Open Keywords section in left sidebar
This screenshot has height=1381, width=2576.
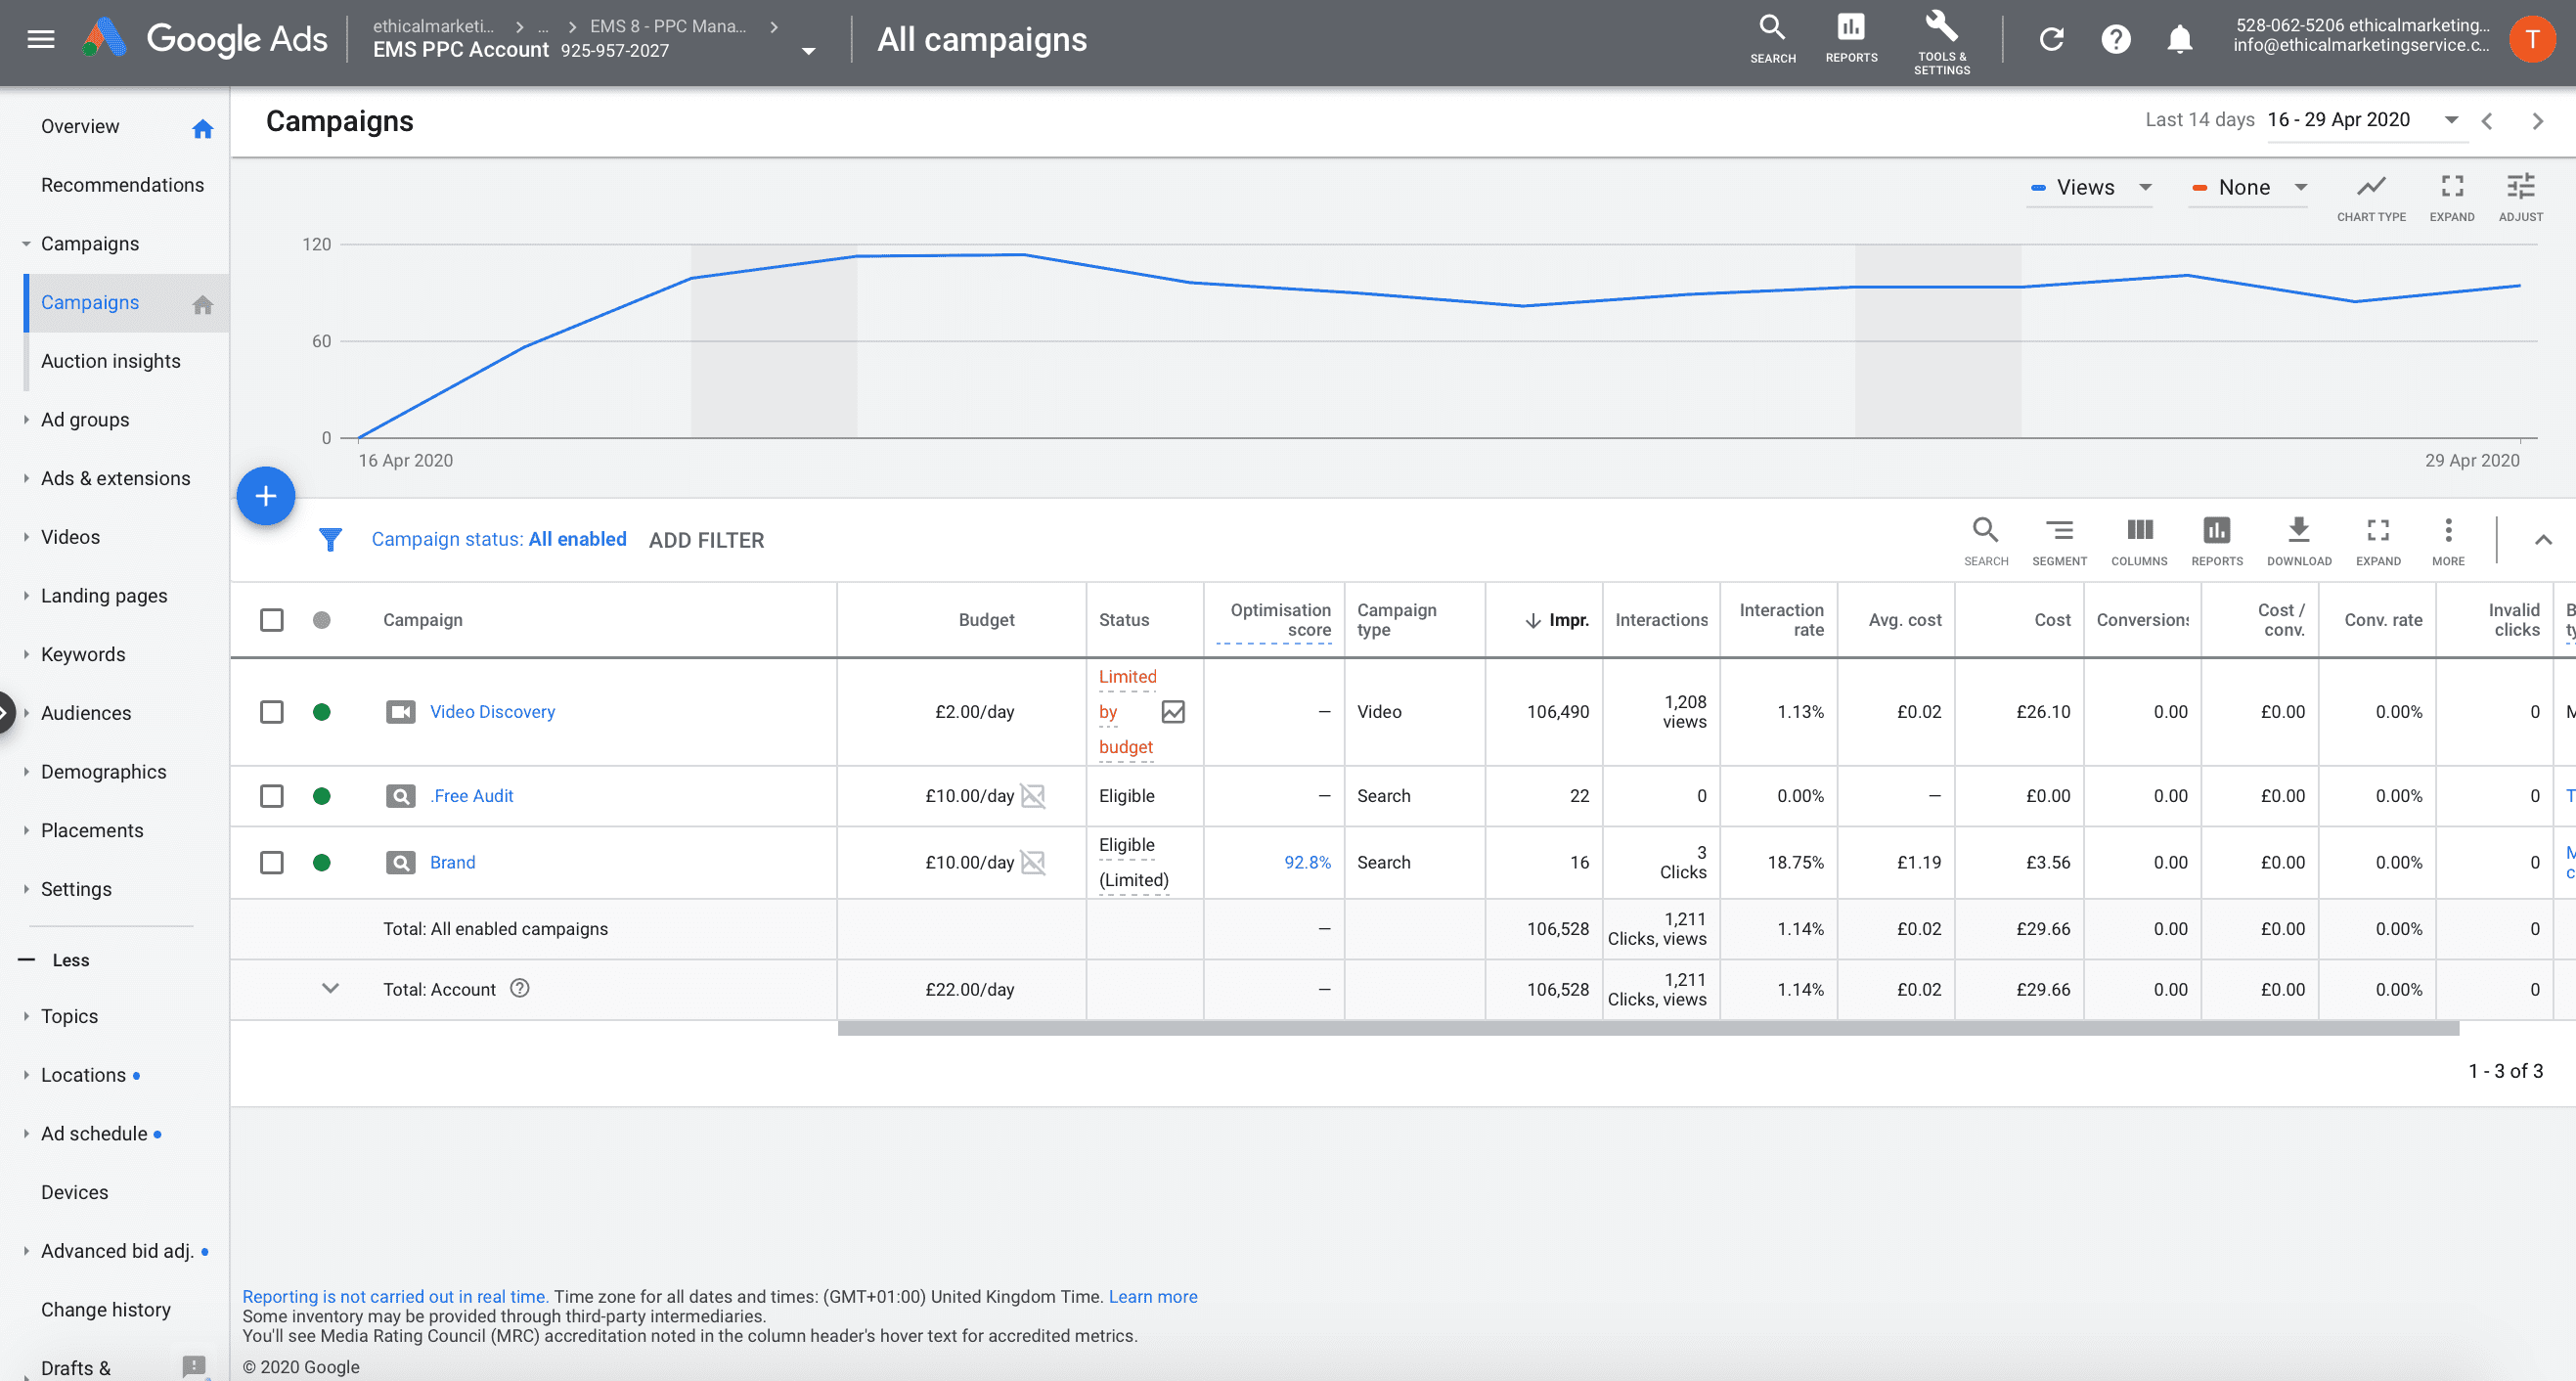coord(82,652)
